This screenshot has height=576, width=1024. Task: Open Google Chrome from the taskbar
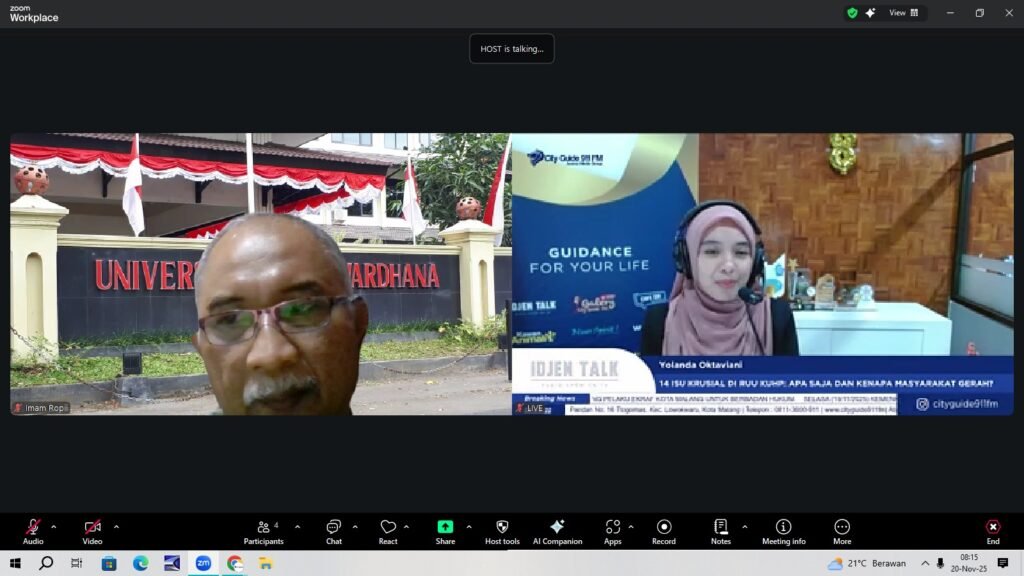pyautogui.click(x=235, y=563)
